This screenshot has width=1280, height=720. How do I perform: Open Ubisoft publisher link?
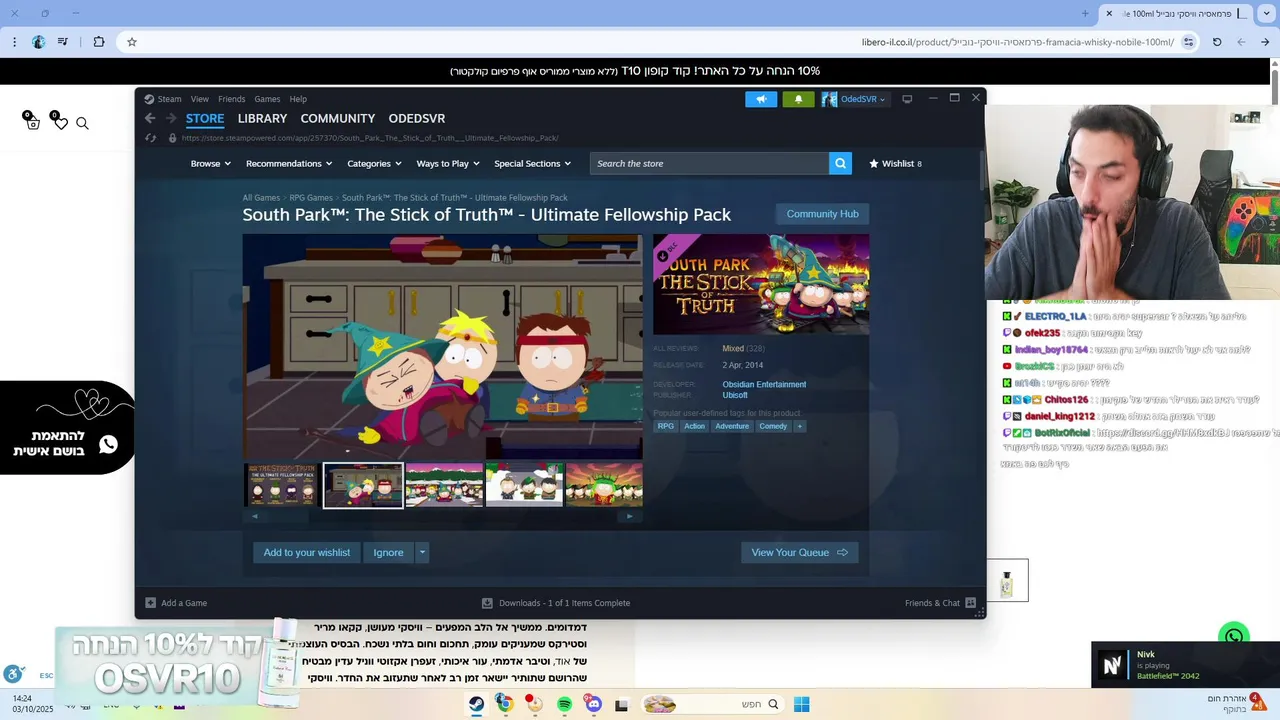[x=735, y=395]
